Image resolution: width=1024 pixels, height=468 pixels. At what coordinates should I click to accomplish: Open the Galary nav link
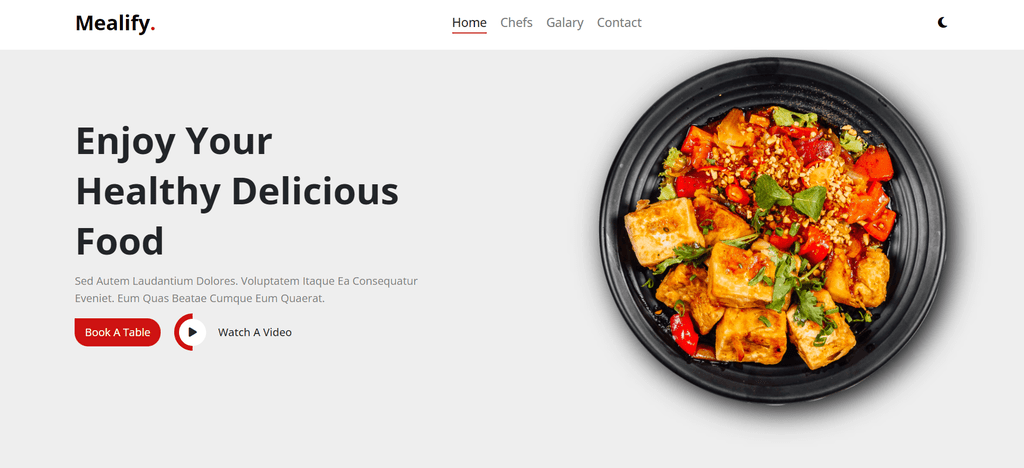coord(564,23)
